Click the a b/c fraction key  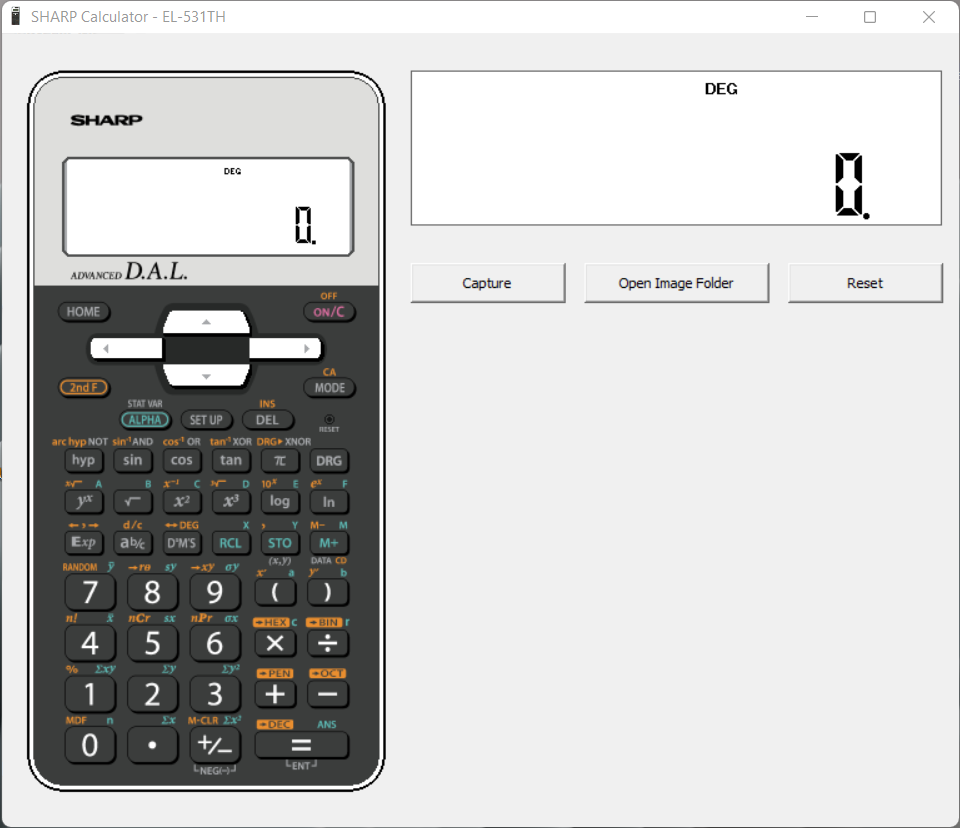point(133,543)
